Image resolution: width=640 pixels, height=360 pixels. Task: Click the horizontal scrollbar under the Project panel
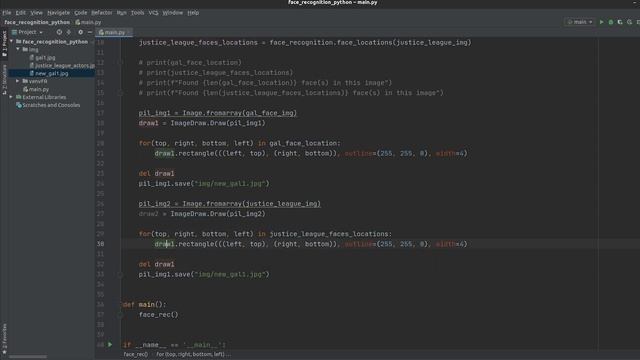[x=28, y=357]
